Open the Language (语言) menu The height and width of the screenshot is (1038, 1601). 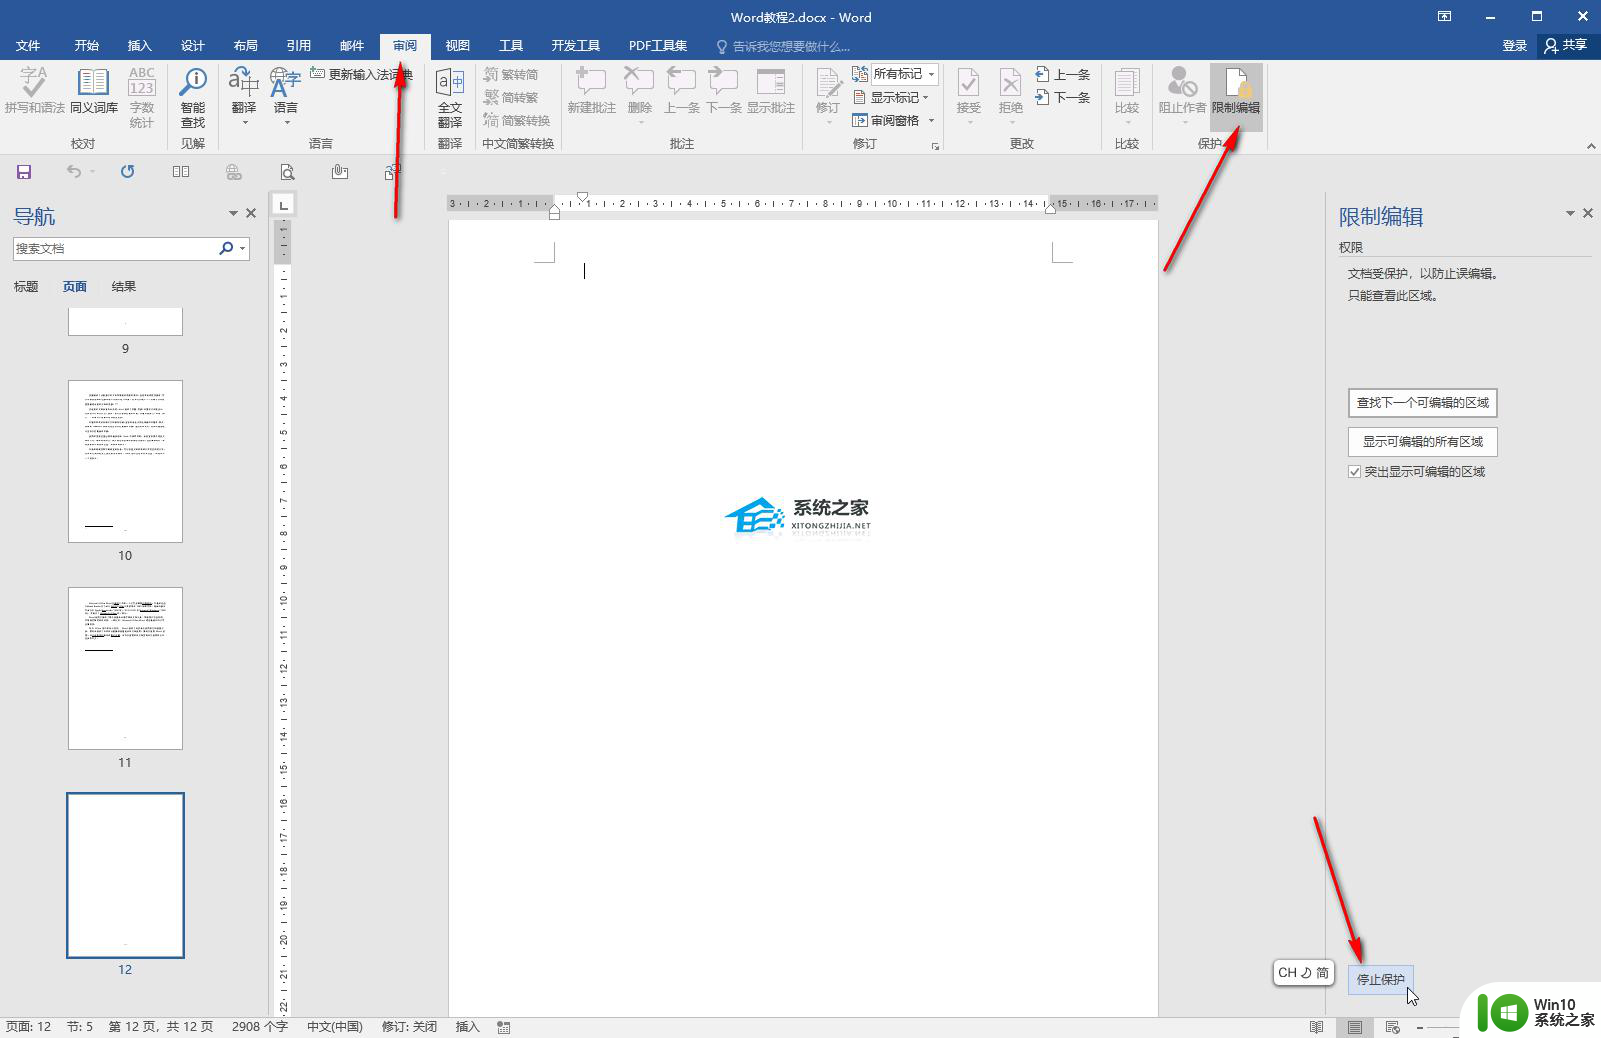[x=286, y=95]
